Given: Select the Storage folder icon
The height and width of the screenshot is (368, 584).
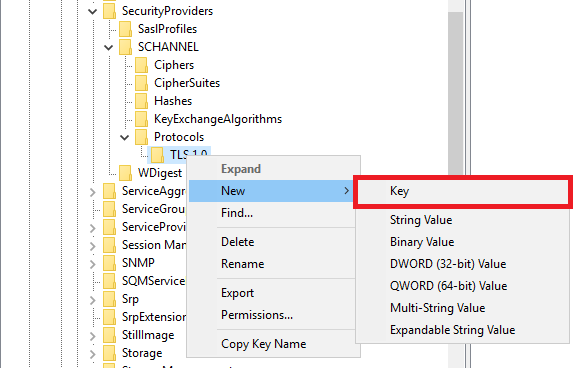Looking at the screenshot, I should tap(110, 353).
